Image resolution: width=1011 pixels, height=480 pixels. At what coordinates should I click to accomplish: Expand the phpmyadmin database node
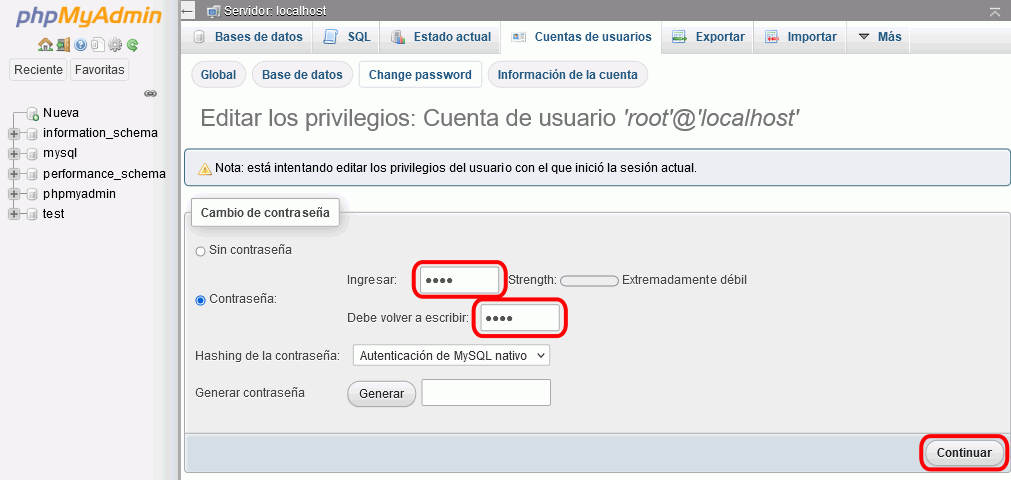pos(14,194)
